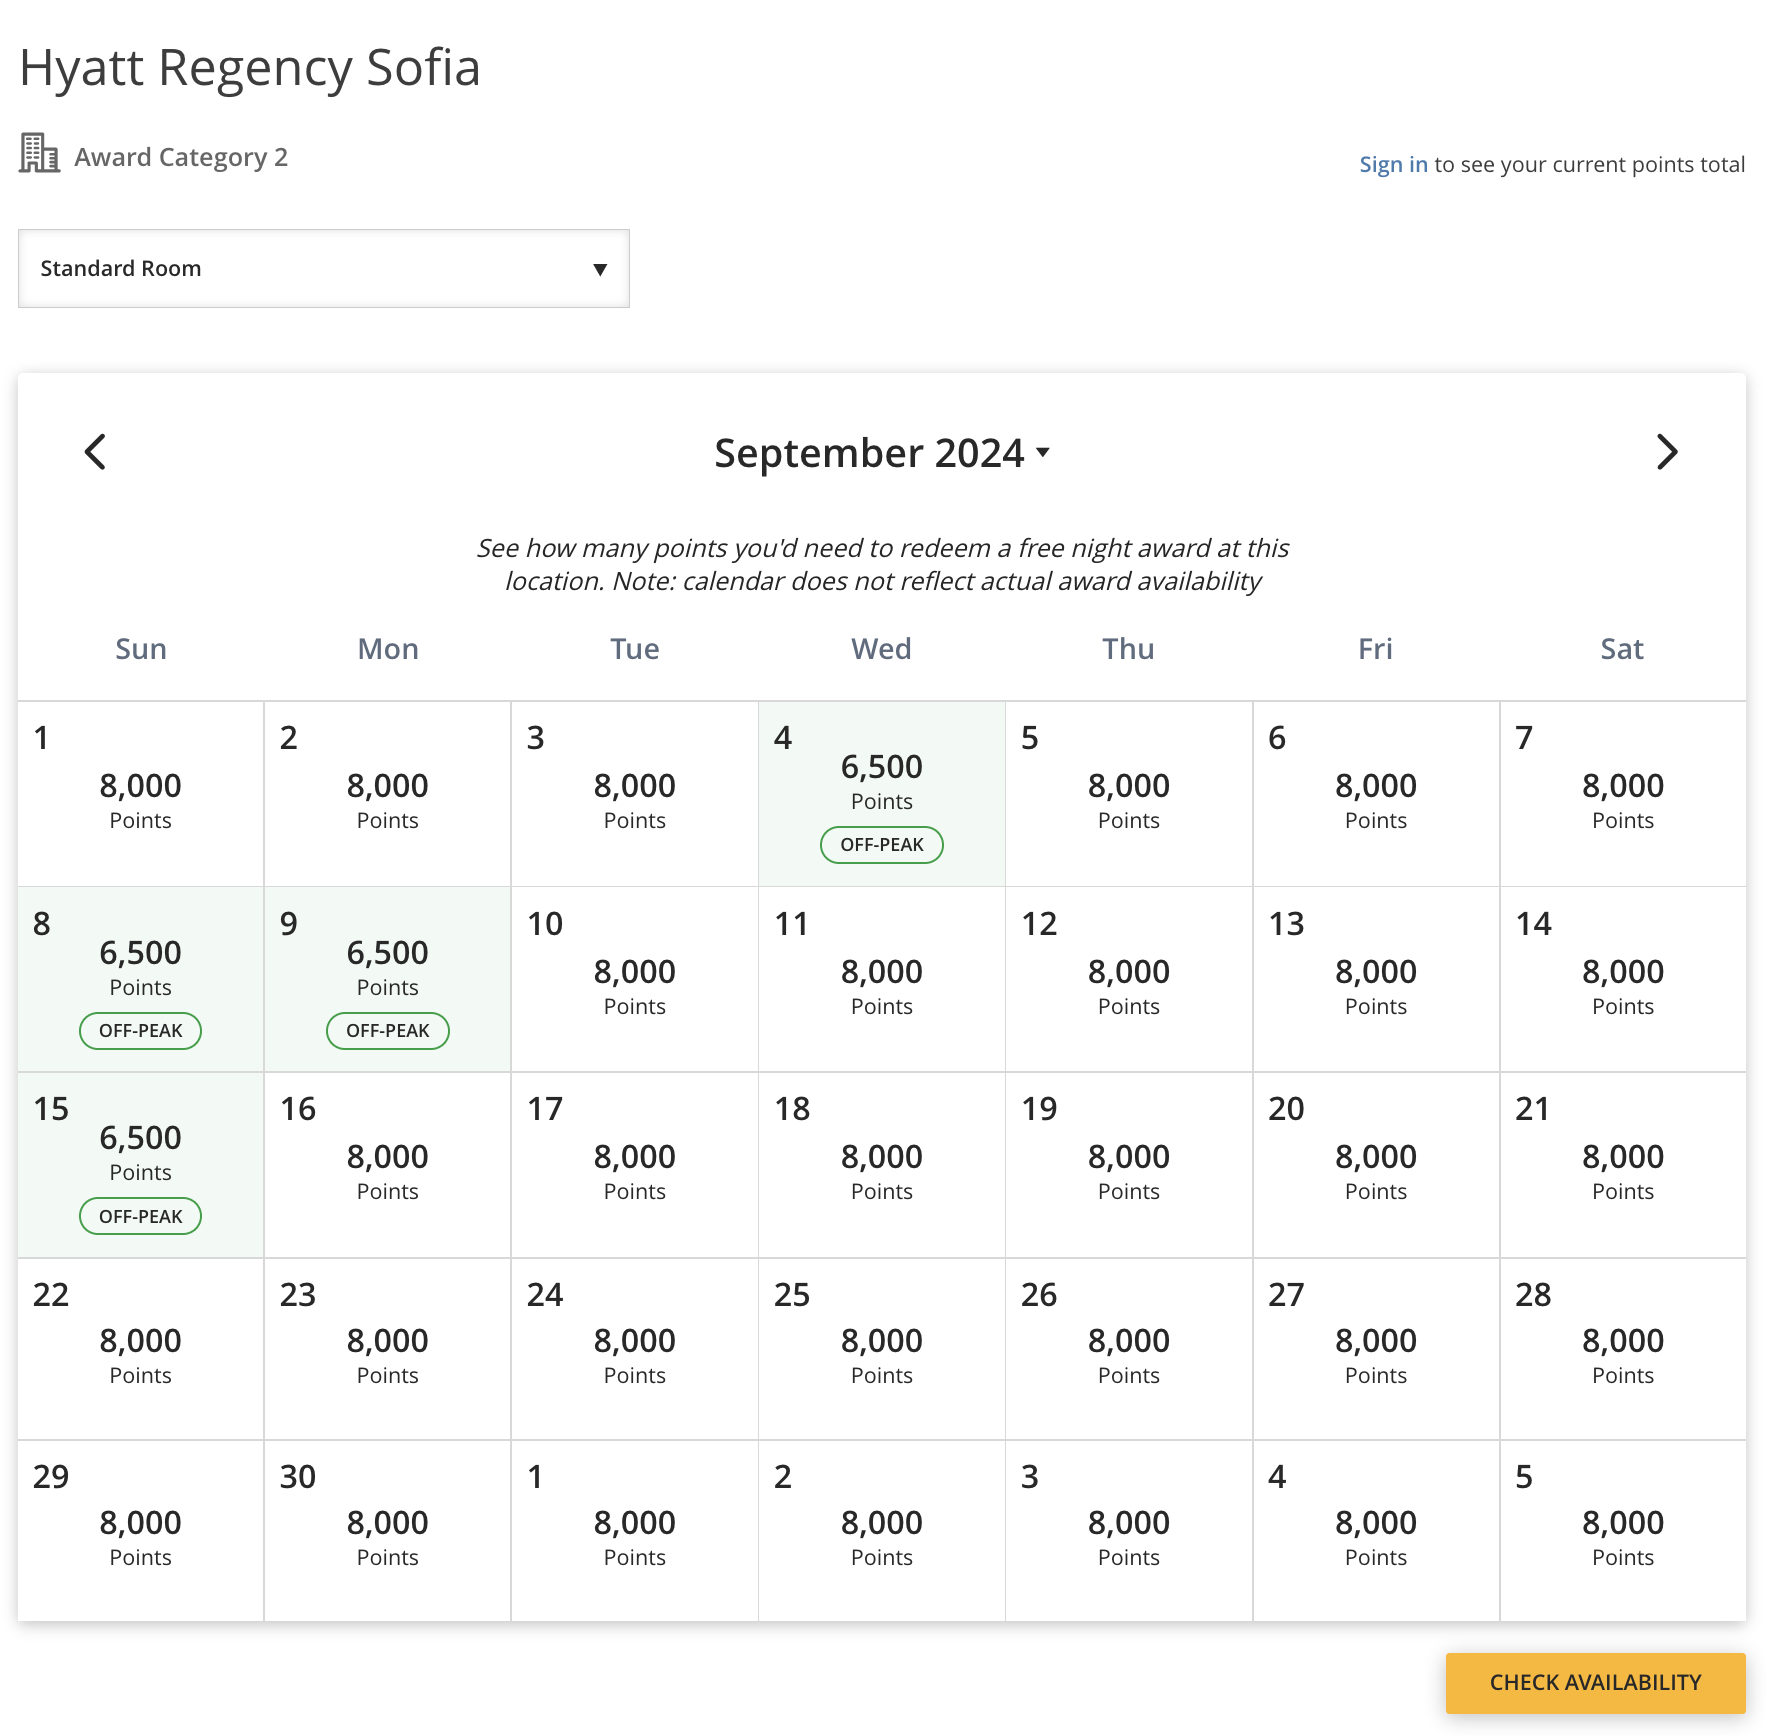
Task: Click the Sun column header
Action: point(141,649)
